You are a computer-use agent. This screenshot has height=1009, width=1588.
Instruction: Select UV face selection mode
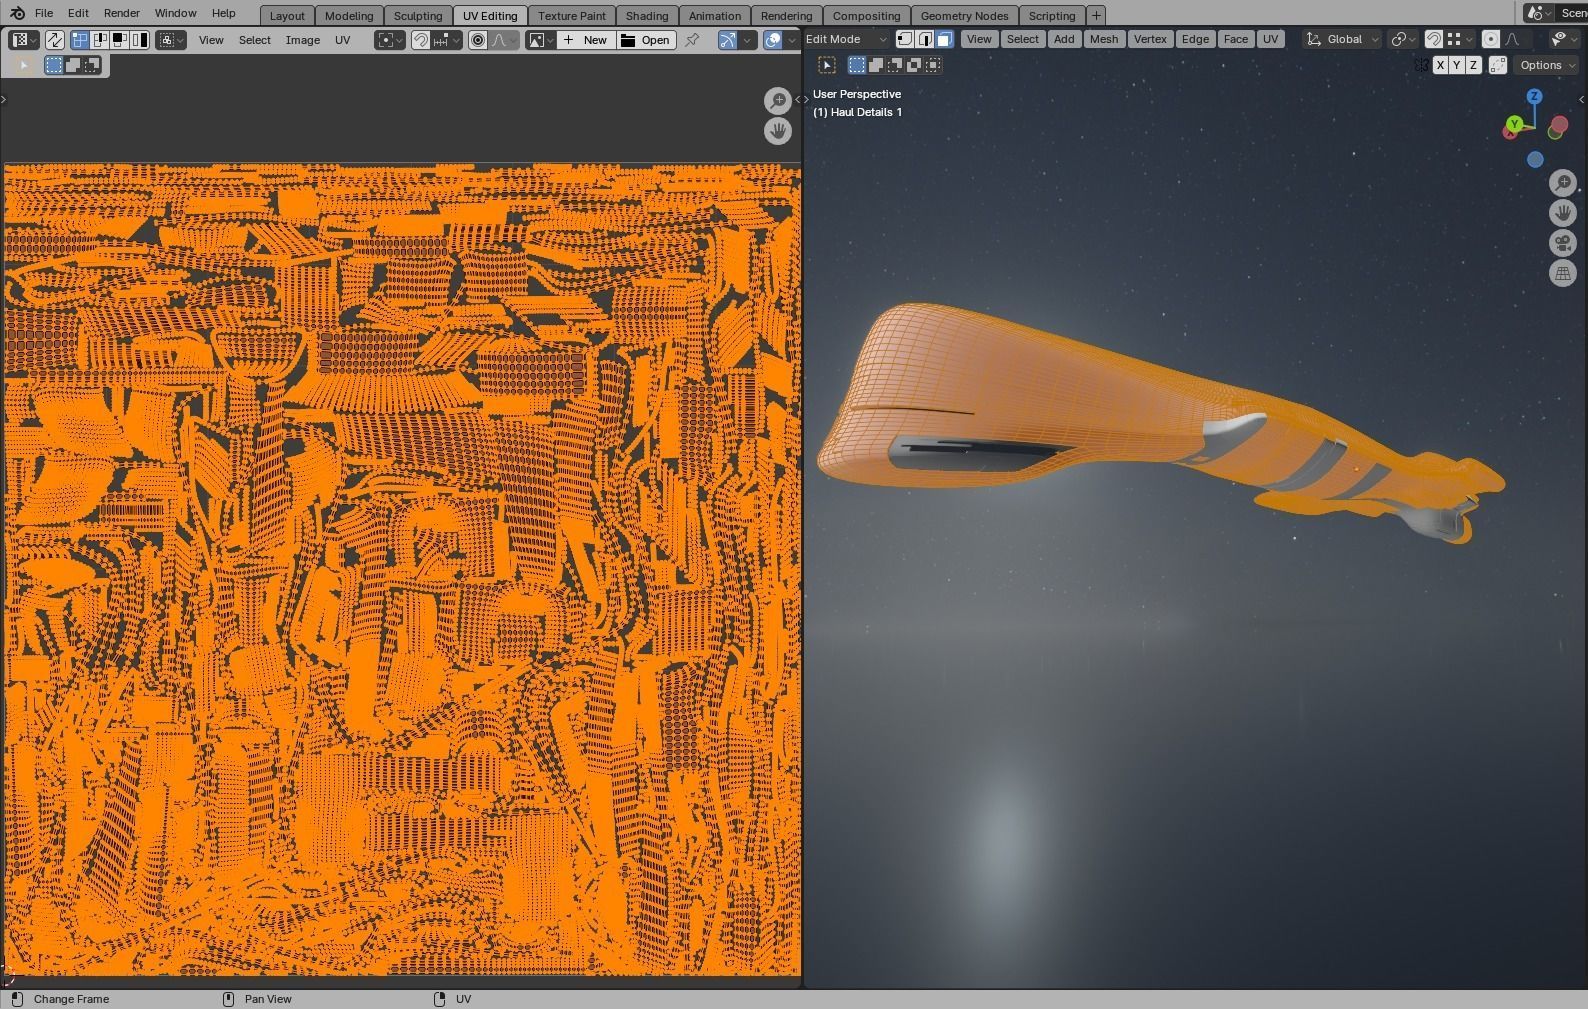(x=119, y=40)
